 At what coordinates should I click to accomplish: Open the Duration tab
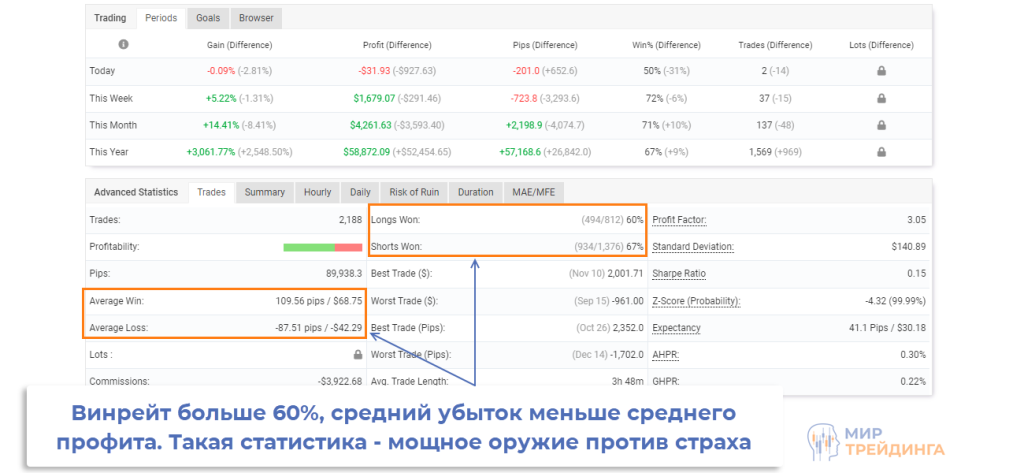tap(475, 192)
